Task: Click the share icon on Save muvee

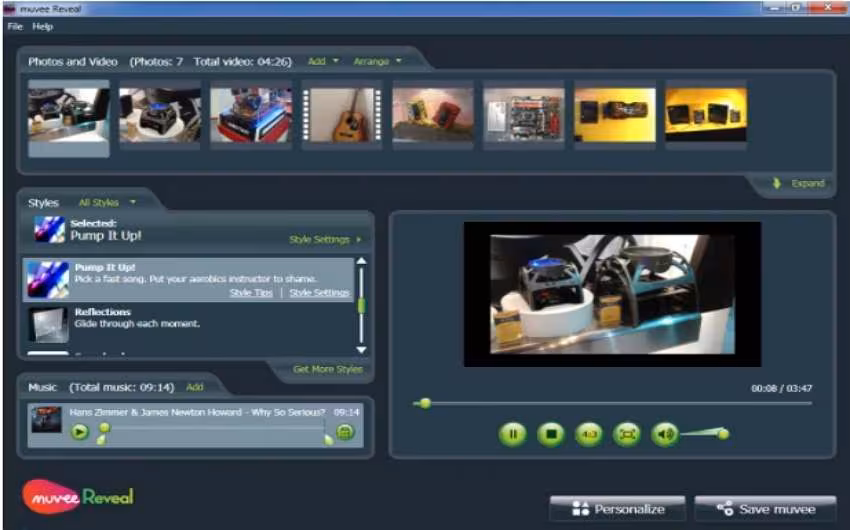Action: click(x=725, y=509)
